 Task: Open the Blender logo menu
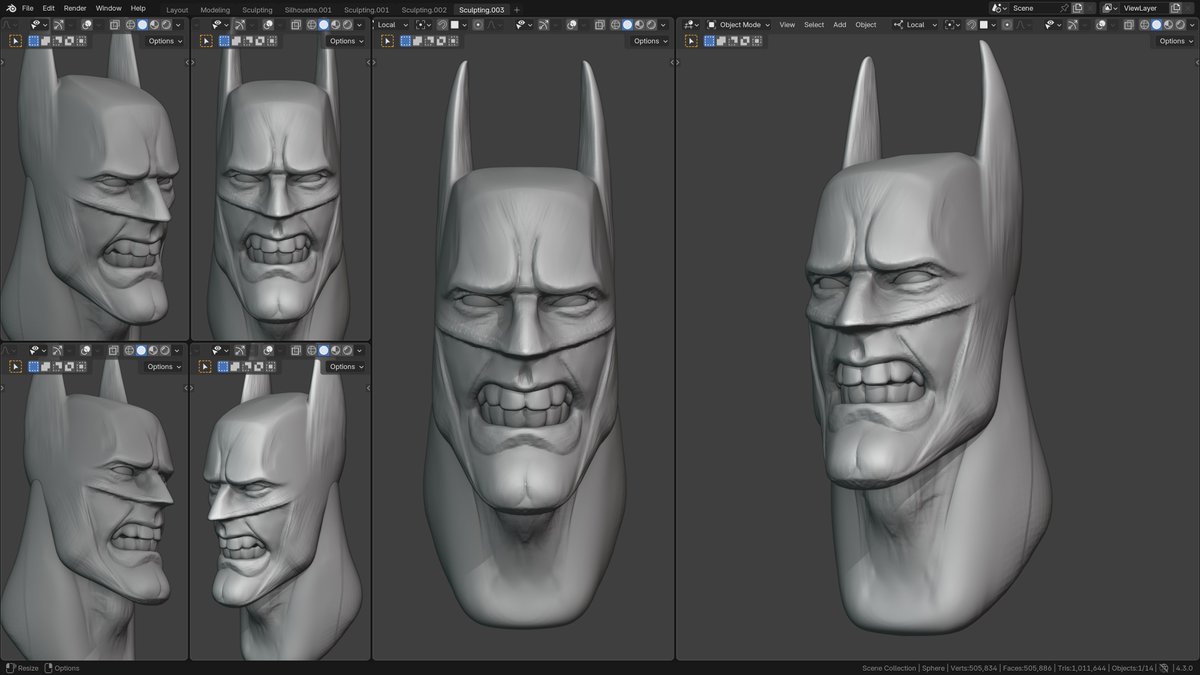coord(11,8)
